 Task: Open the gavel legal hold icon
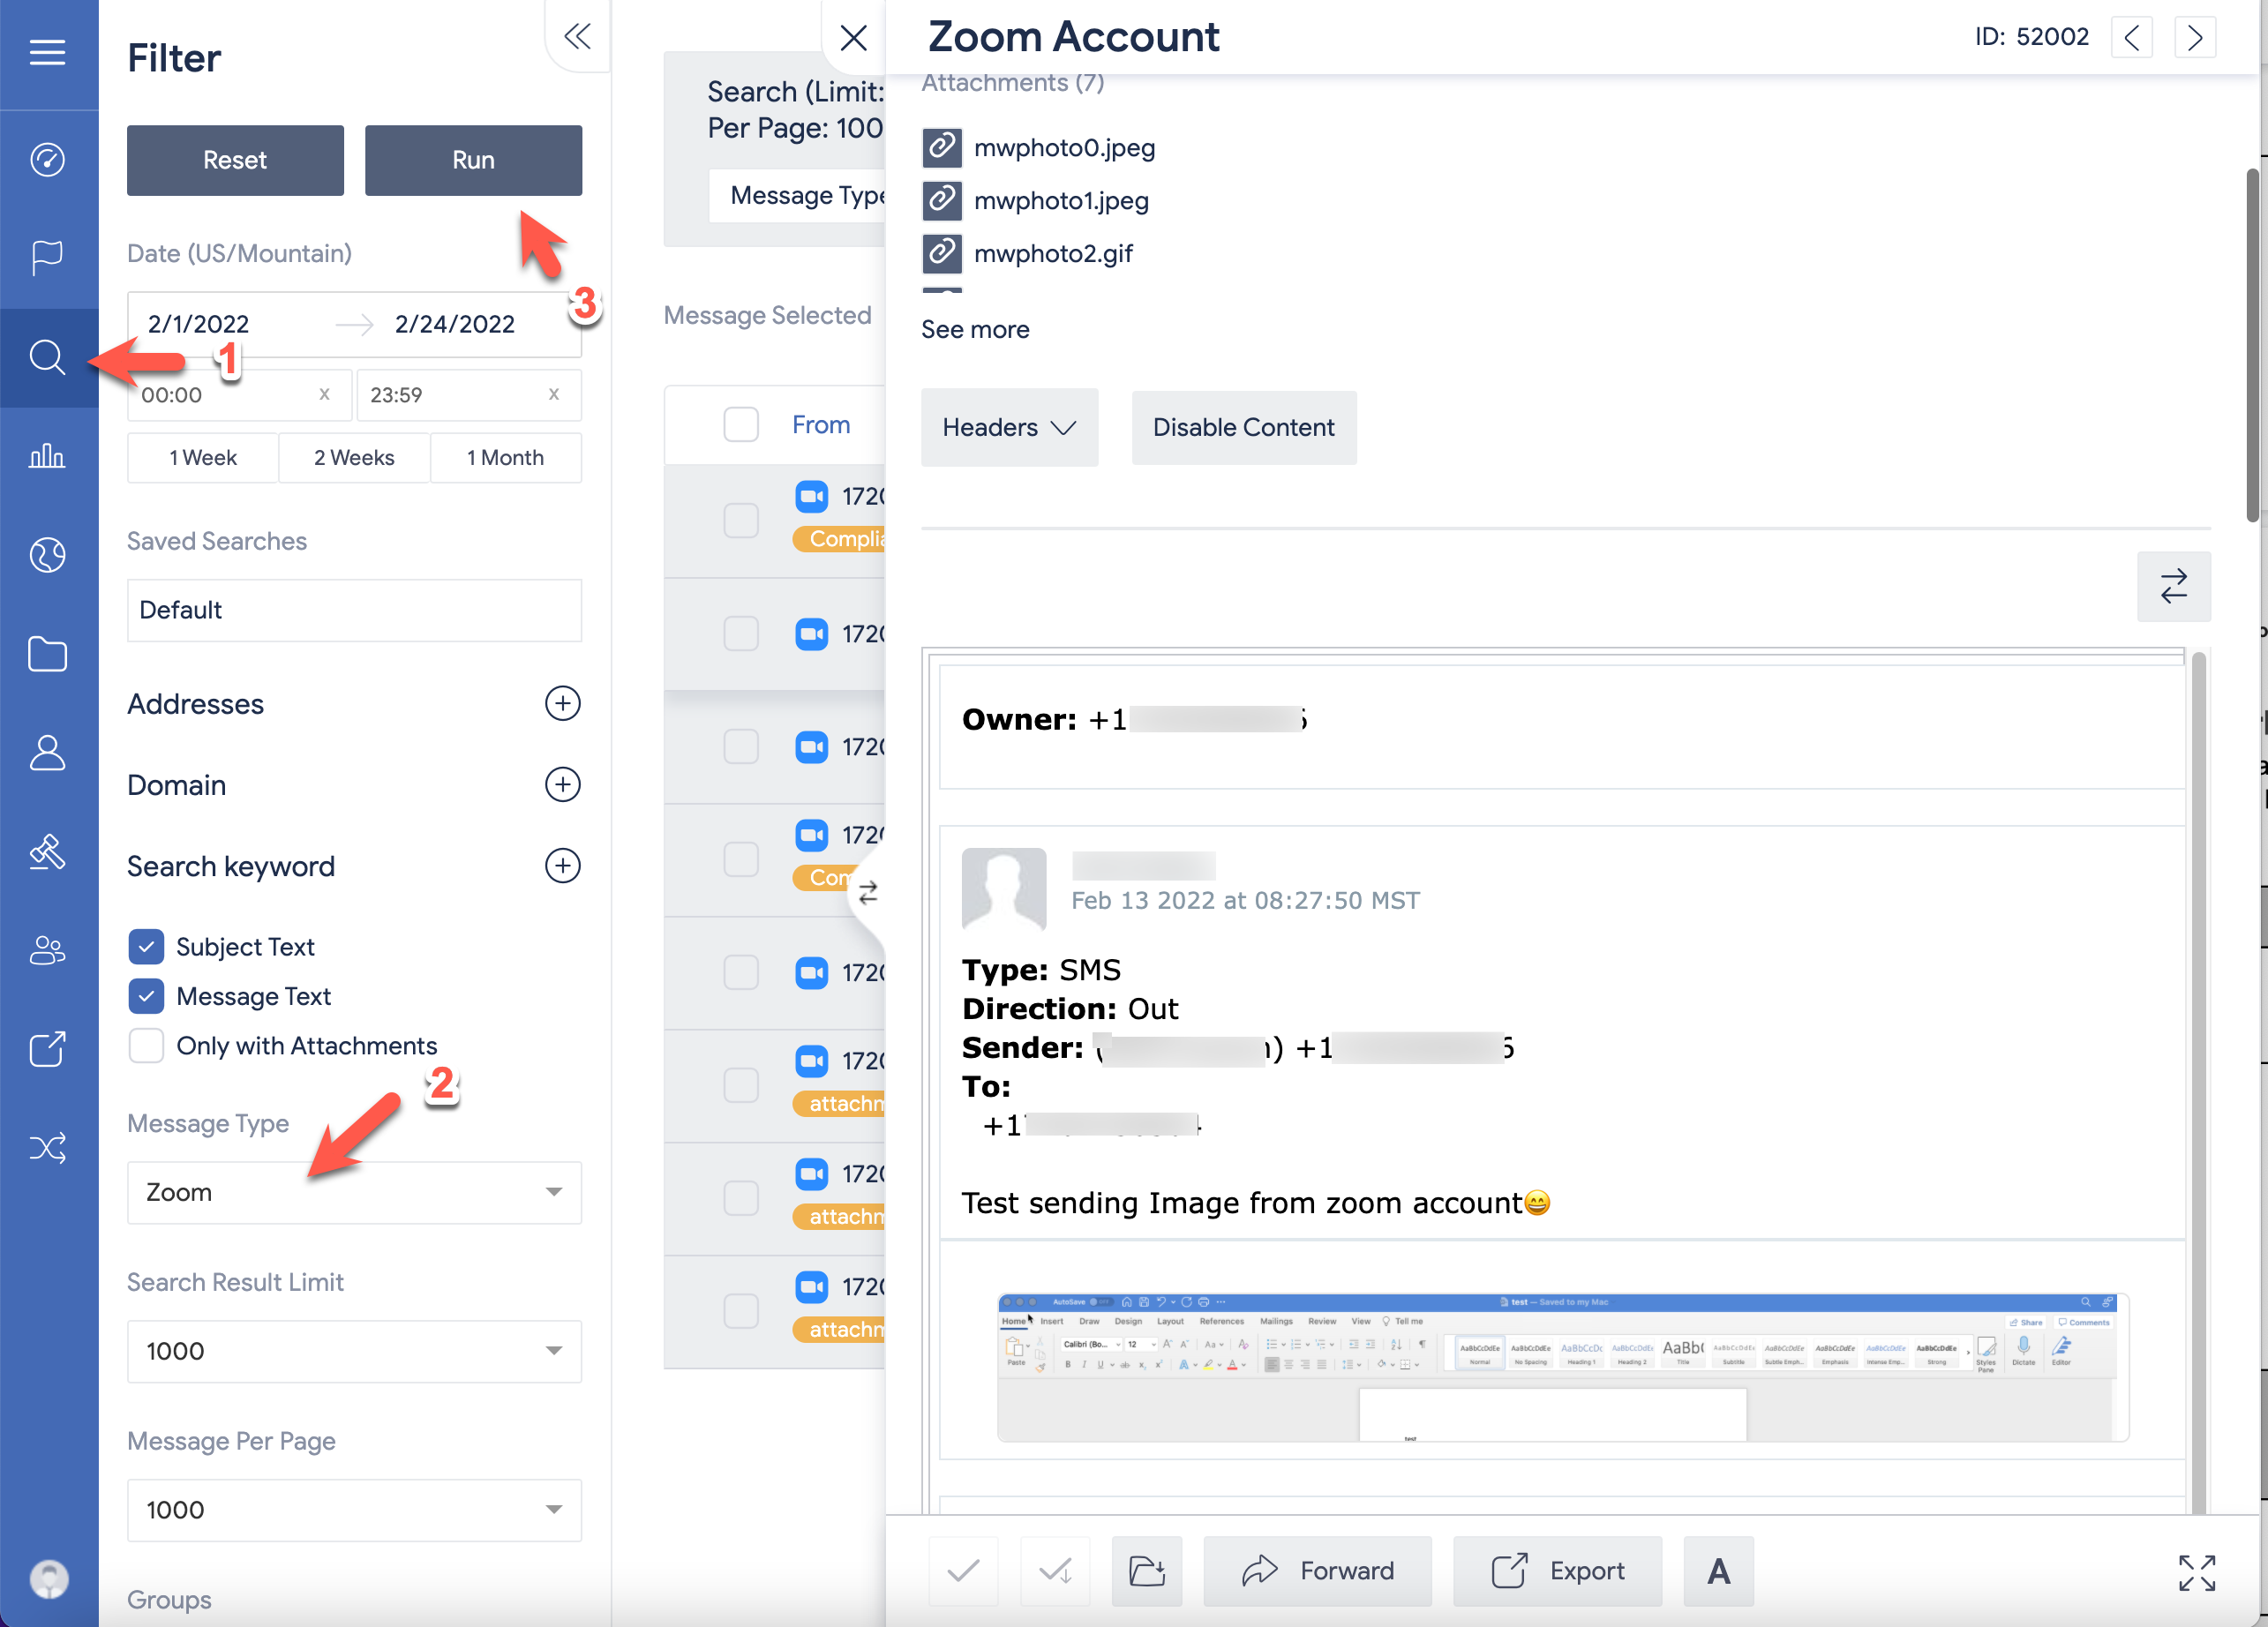coord(47,852)
